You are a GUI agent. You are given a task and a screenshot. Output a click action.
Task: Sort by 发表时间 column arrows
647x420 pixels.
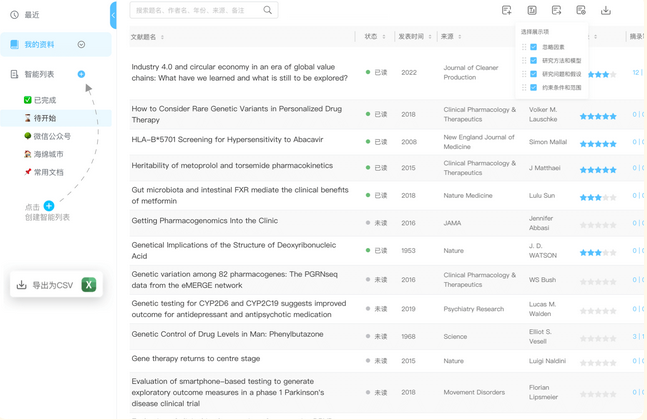coord(430,37)
